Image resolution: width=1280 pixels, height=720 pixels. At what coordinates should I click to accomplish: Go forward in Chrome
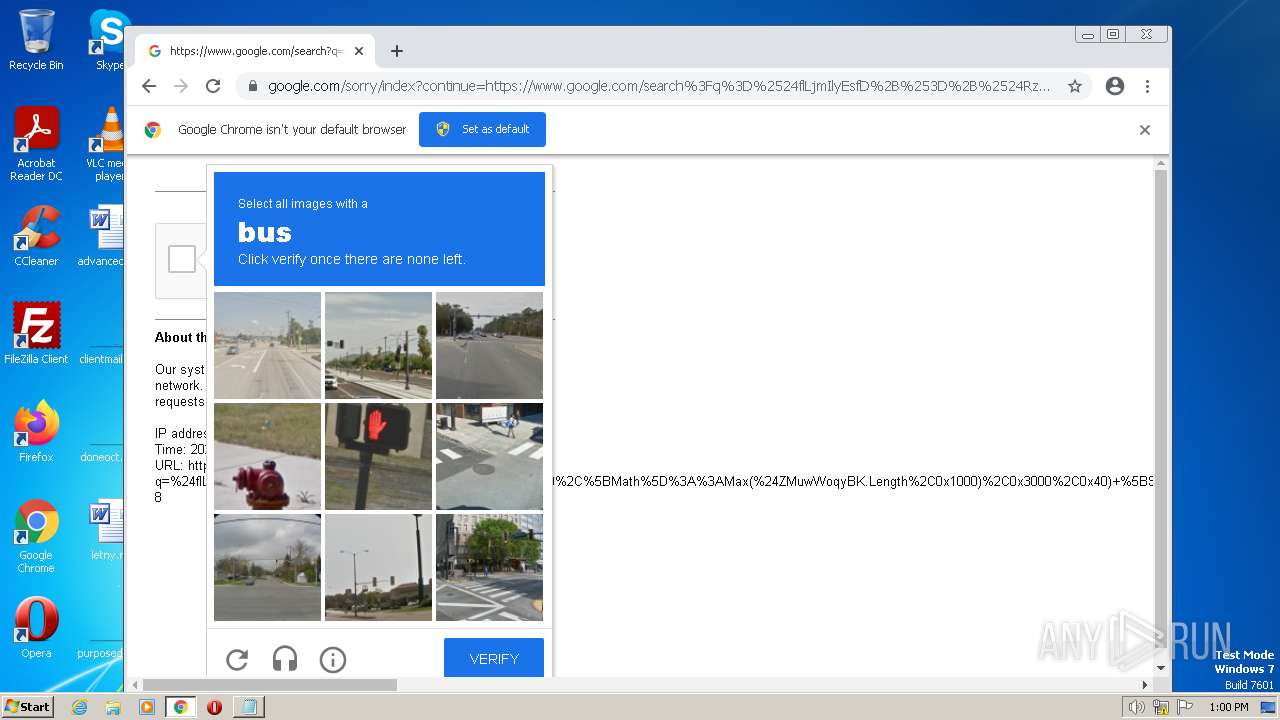pyautogui.click(x=181, y=86)
